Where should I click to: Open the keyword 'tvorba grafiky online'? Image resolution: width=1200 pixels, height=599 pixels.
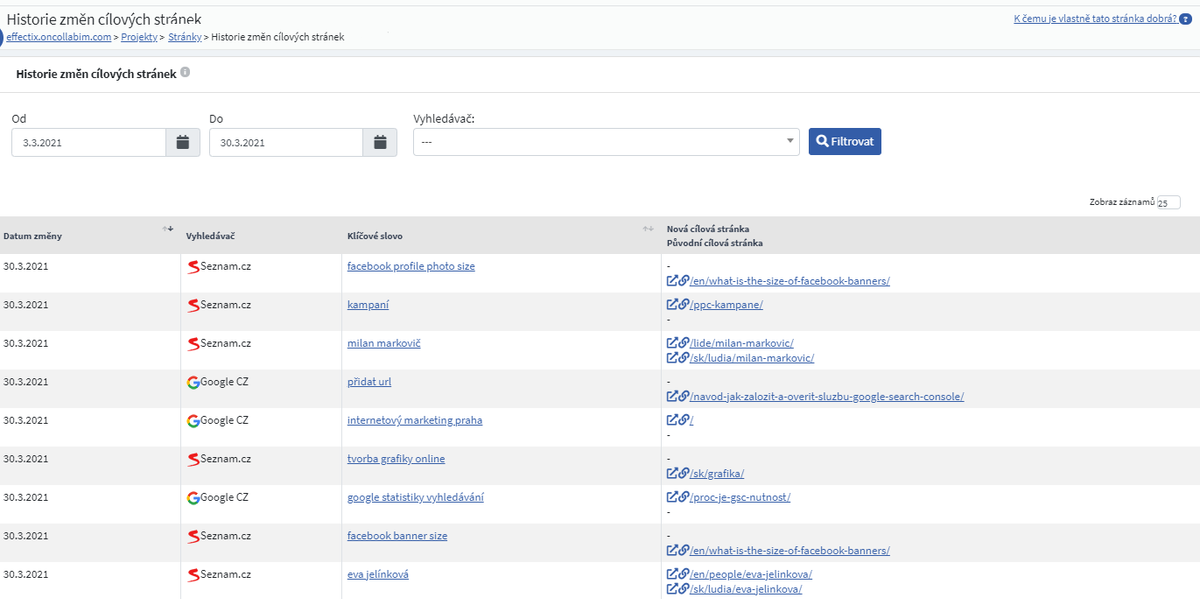click(396, 458)
